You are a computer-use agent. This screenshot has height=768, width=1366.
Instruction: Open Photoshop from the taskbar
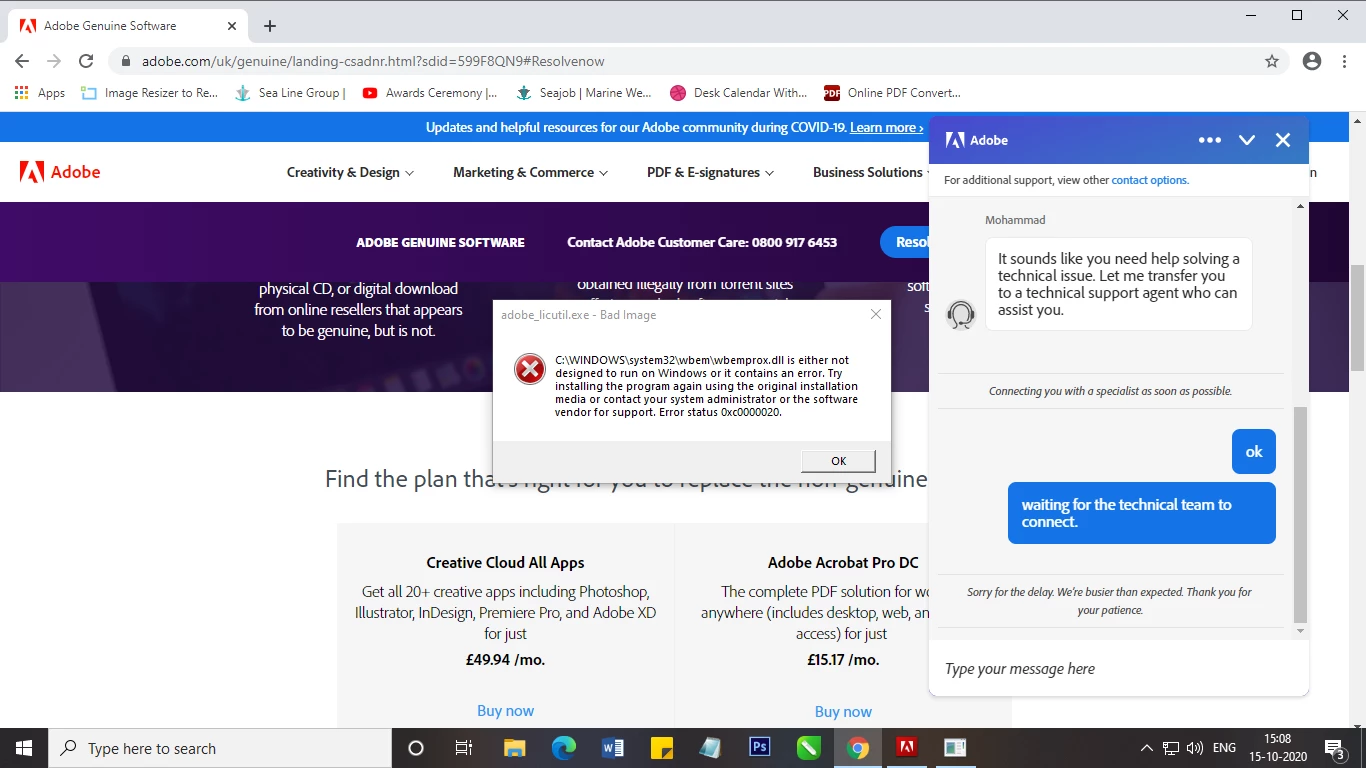pyautogui.click(x=760, y=748)
